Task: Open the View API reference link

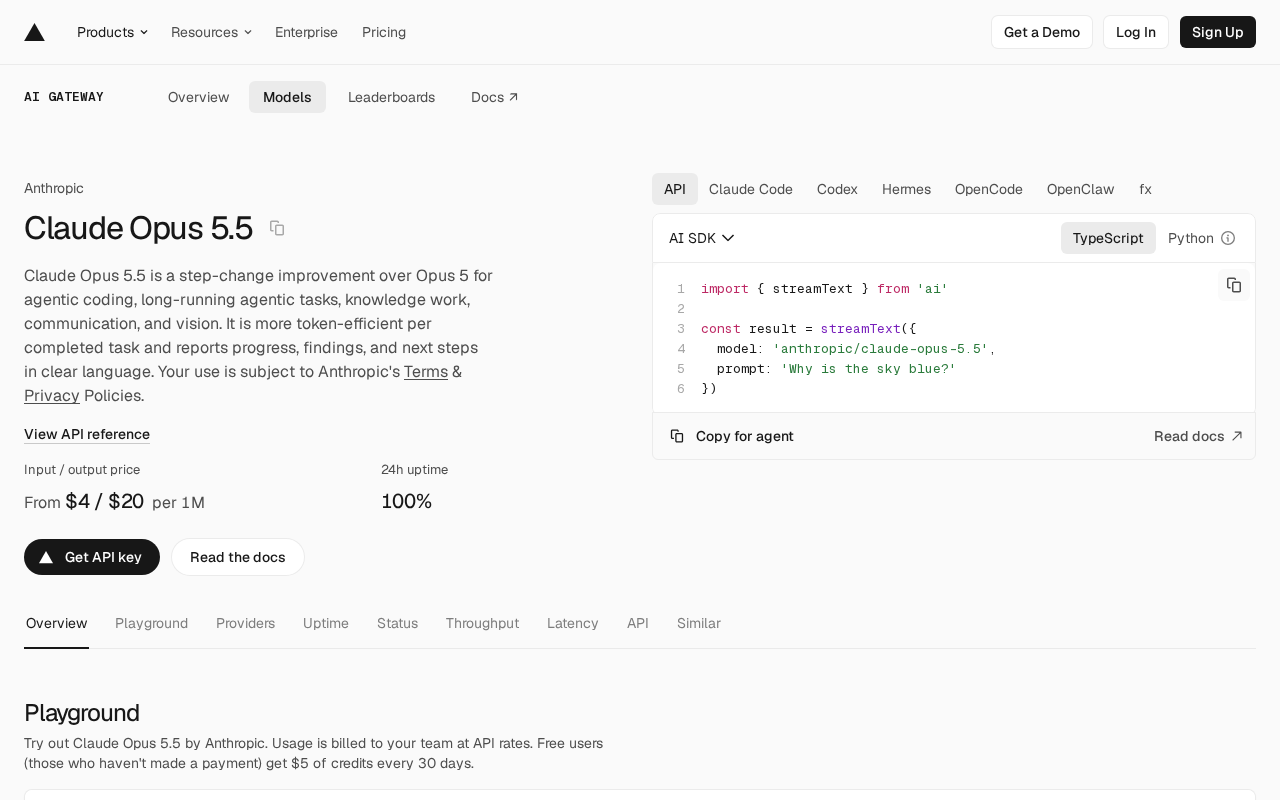Action: [x=87, y=434]
